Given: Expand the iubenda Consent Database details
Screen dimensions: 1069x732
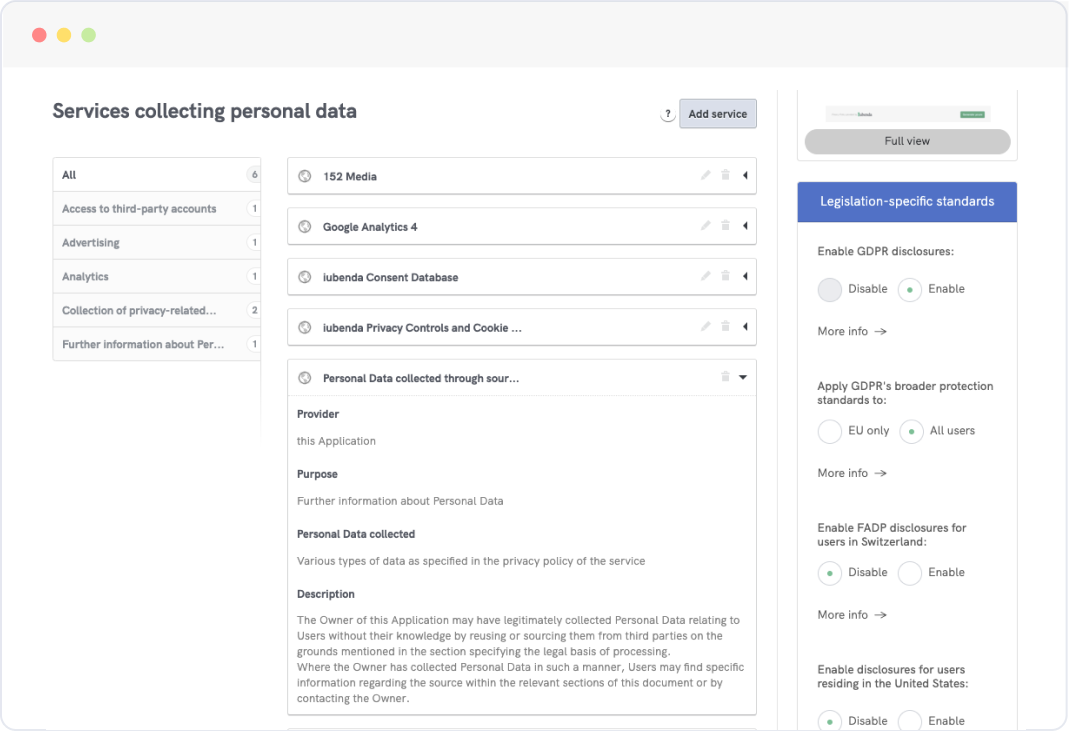Looking at the screenshot, I should (x=745, y=277).
